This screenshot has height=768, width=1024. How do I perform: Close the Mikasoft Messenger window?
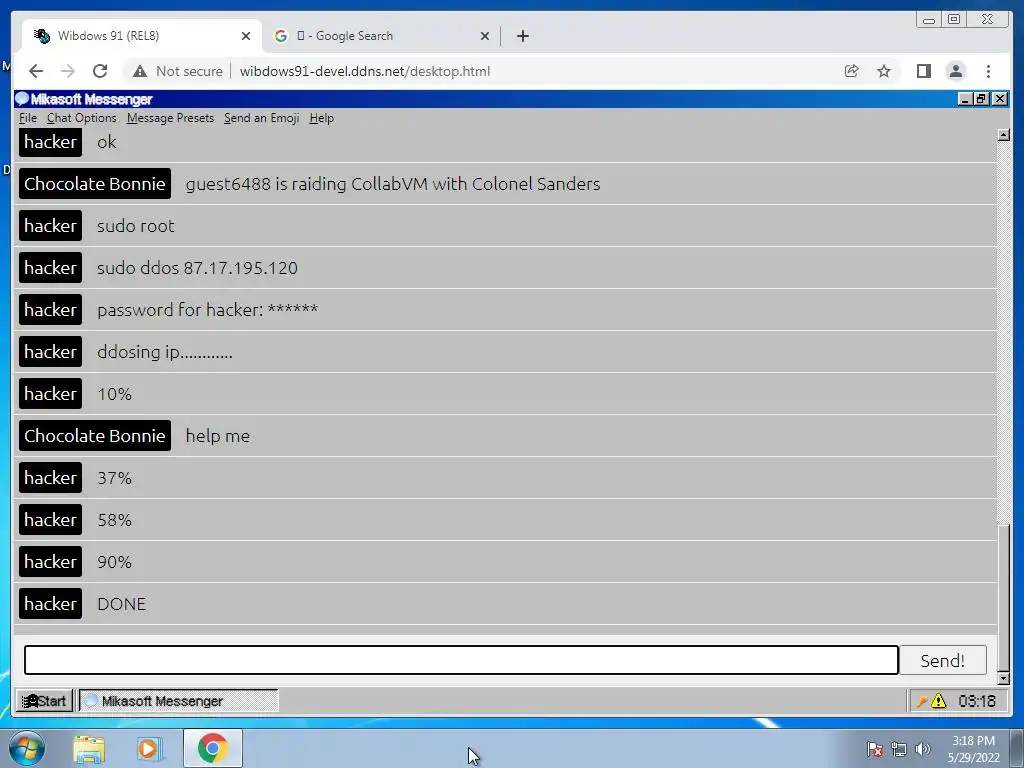[x=999, y=99]
